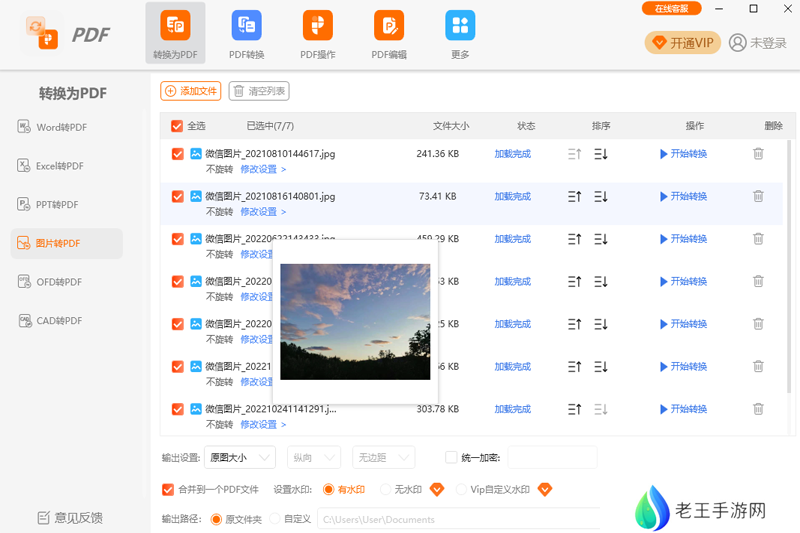Open 在线客服 online support

coord(671,9)
